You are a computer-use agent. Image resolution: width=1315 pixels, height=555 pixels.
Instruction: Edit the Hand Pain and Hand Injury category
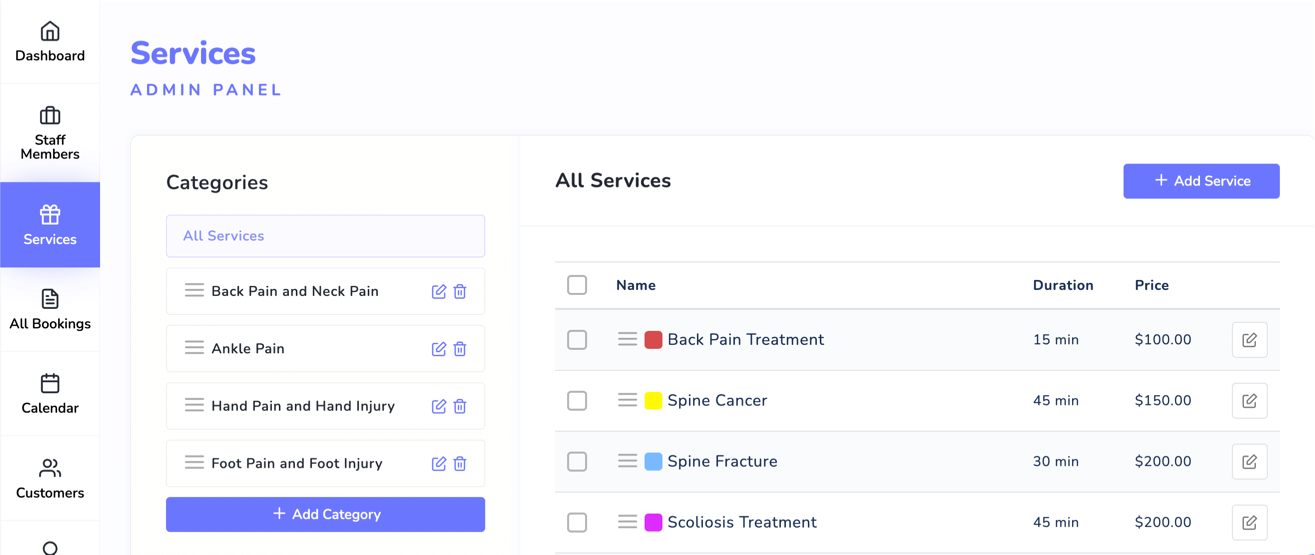coord(438,406)
